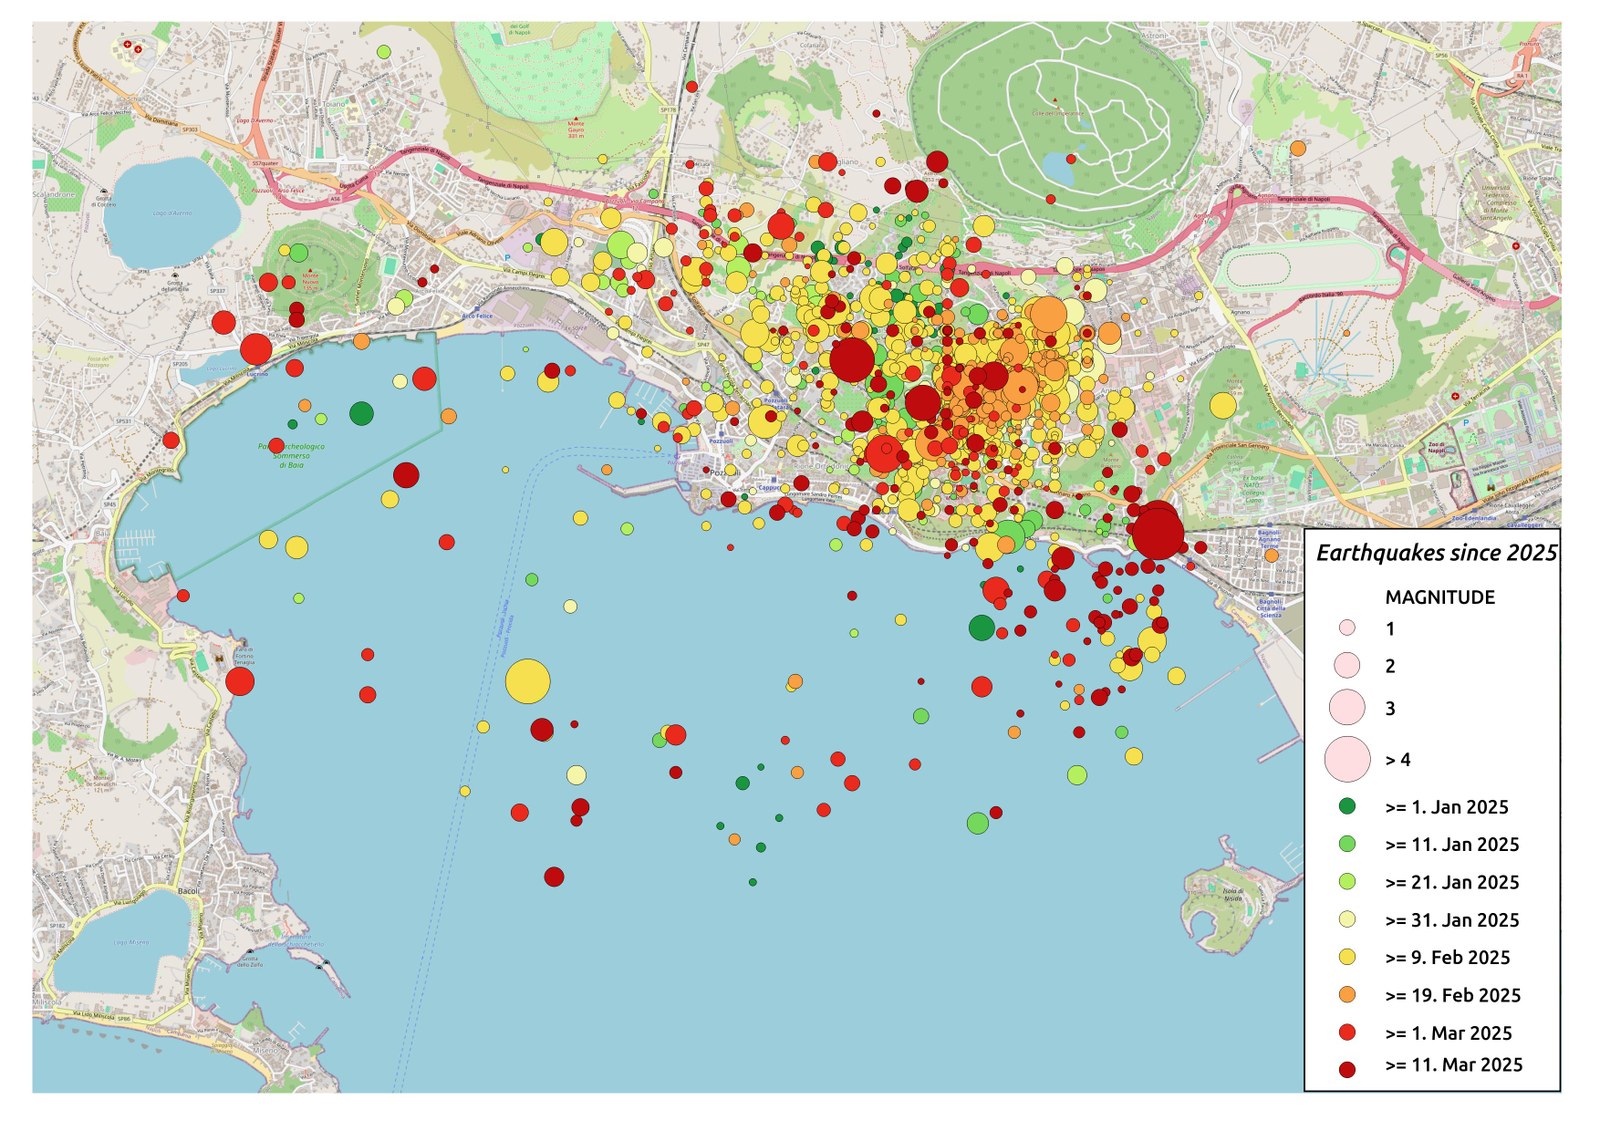This screenshot has width=1600, height=1131.
Task: Select the dark red '>= 11. Mar 2025' legend dot
Action: click(1347, 1068)
